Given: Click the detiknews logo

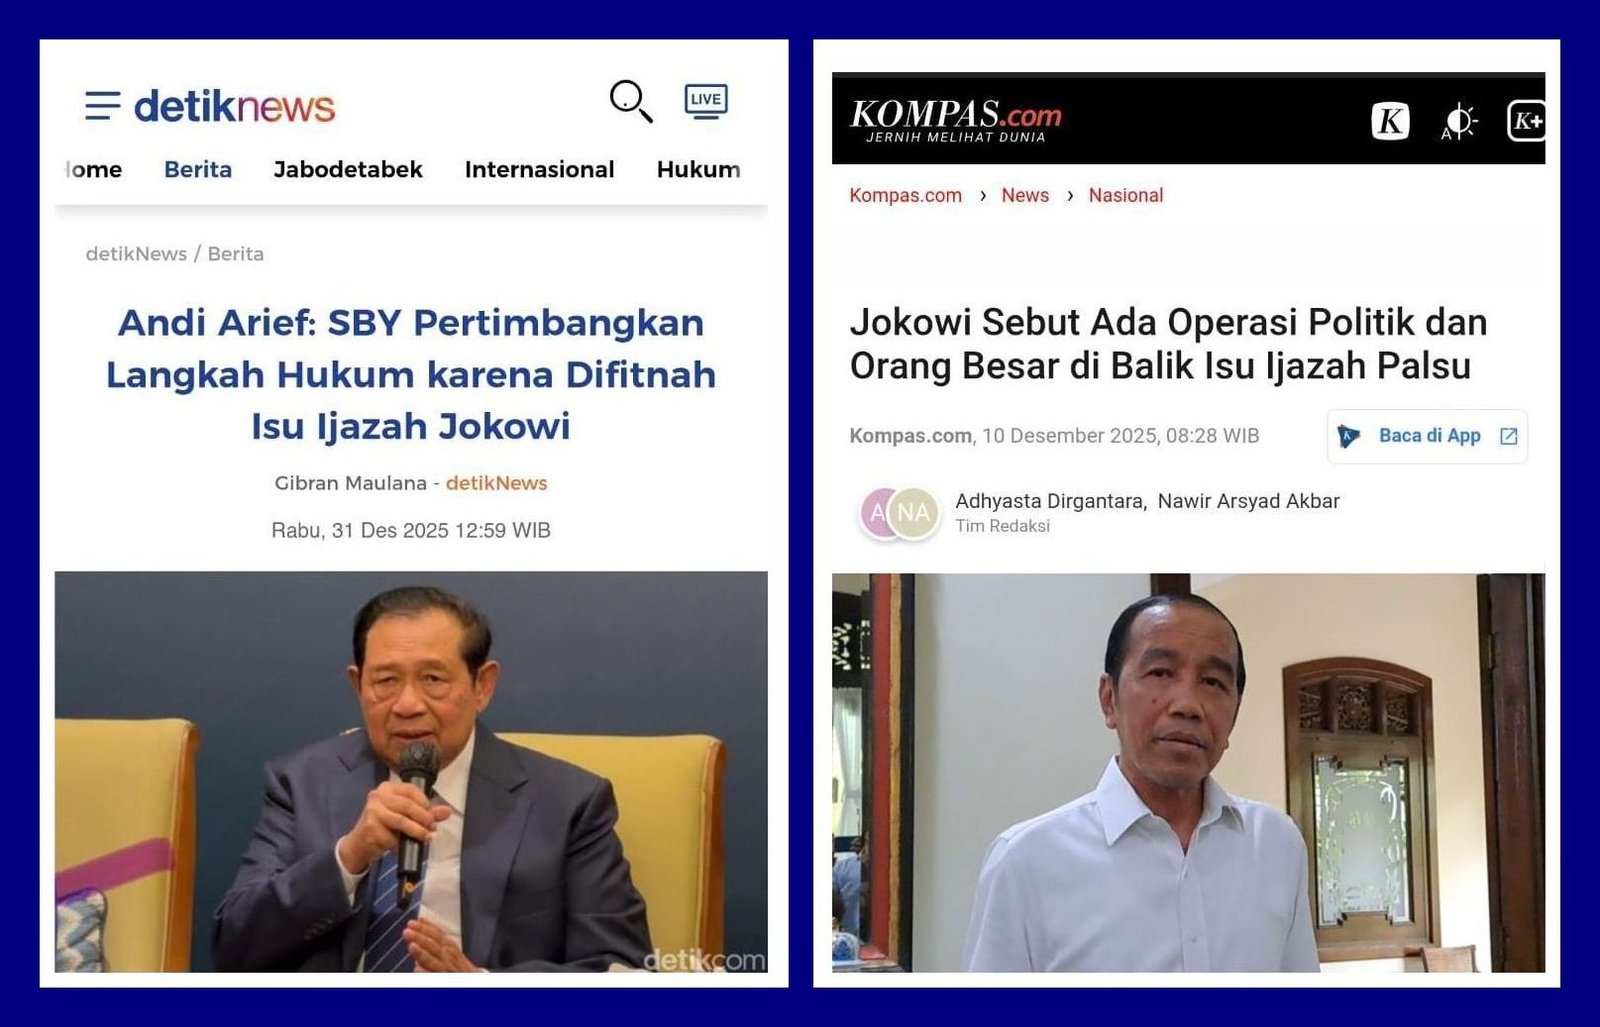Looking at the screenshot, I should pos(234,106).
